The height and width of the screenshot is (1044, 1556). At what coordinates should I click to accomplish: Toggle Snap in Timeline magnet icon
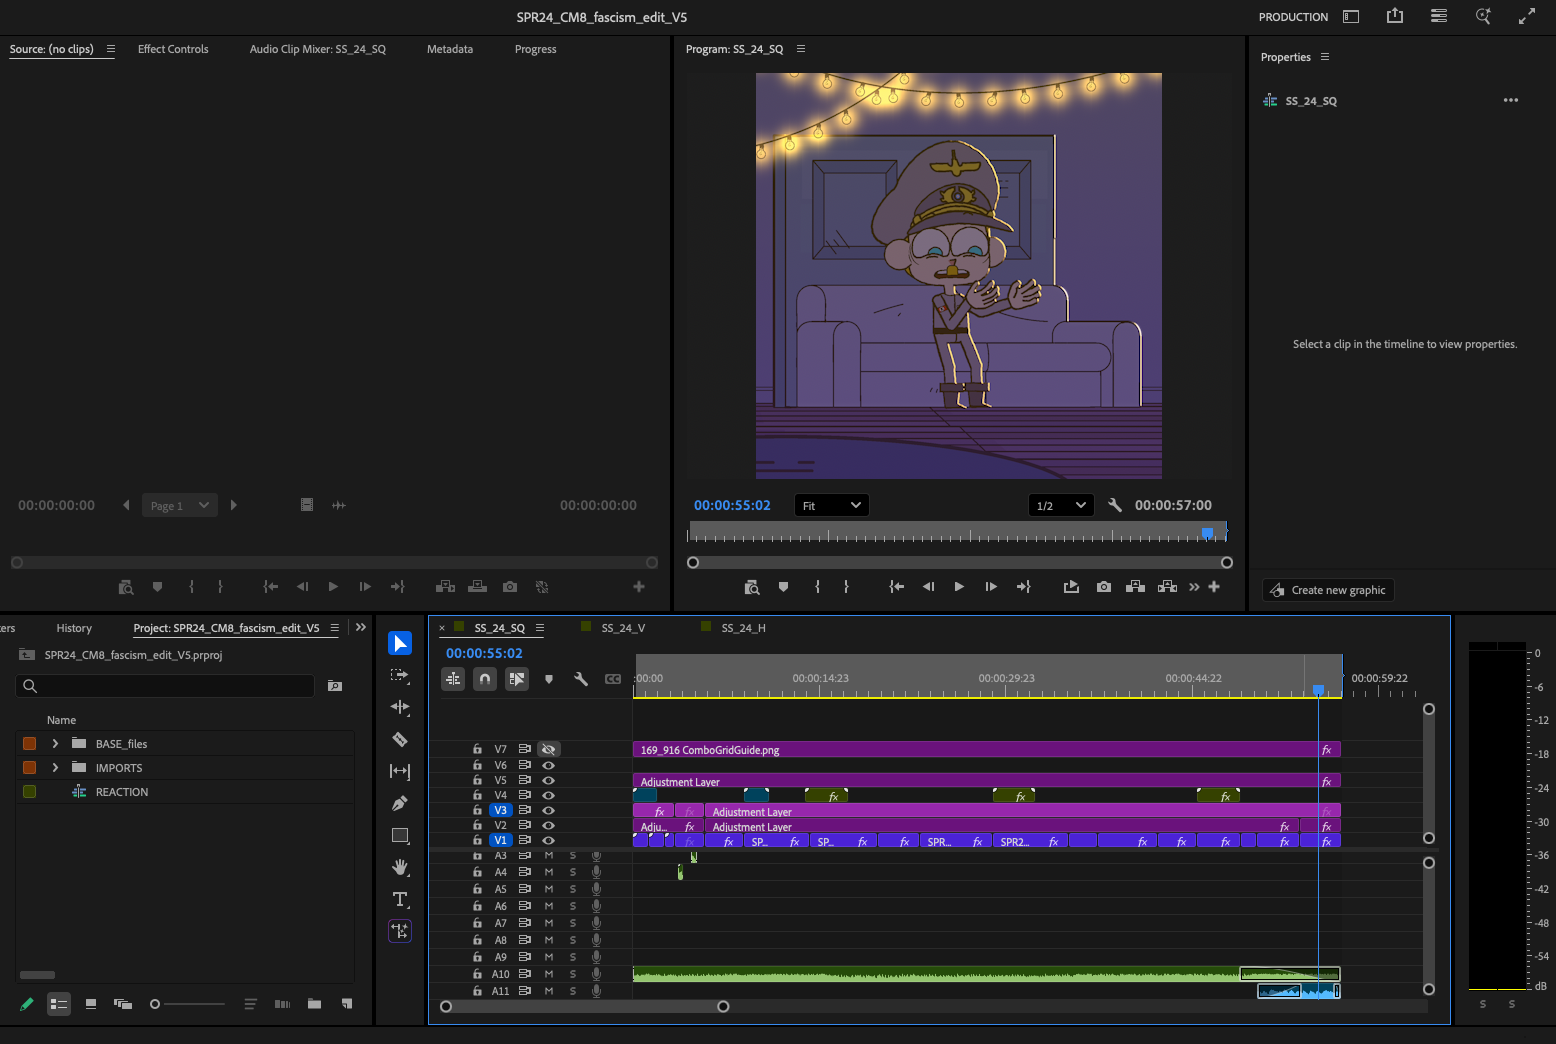click(x=485, y=679)
